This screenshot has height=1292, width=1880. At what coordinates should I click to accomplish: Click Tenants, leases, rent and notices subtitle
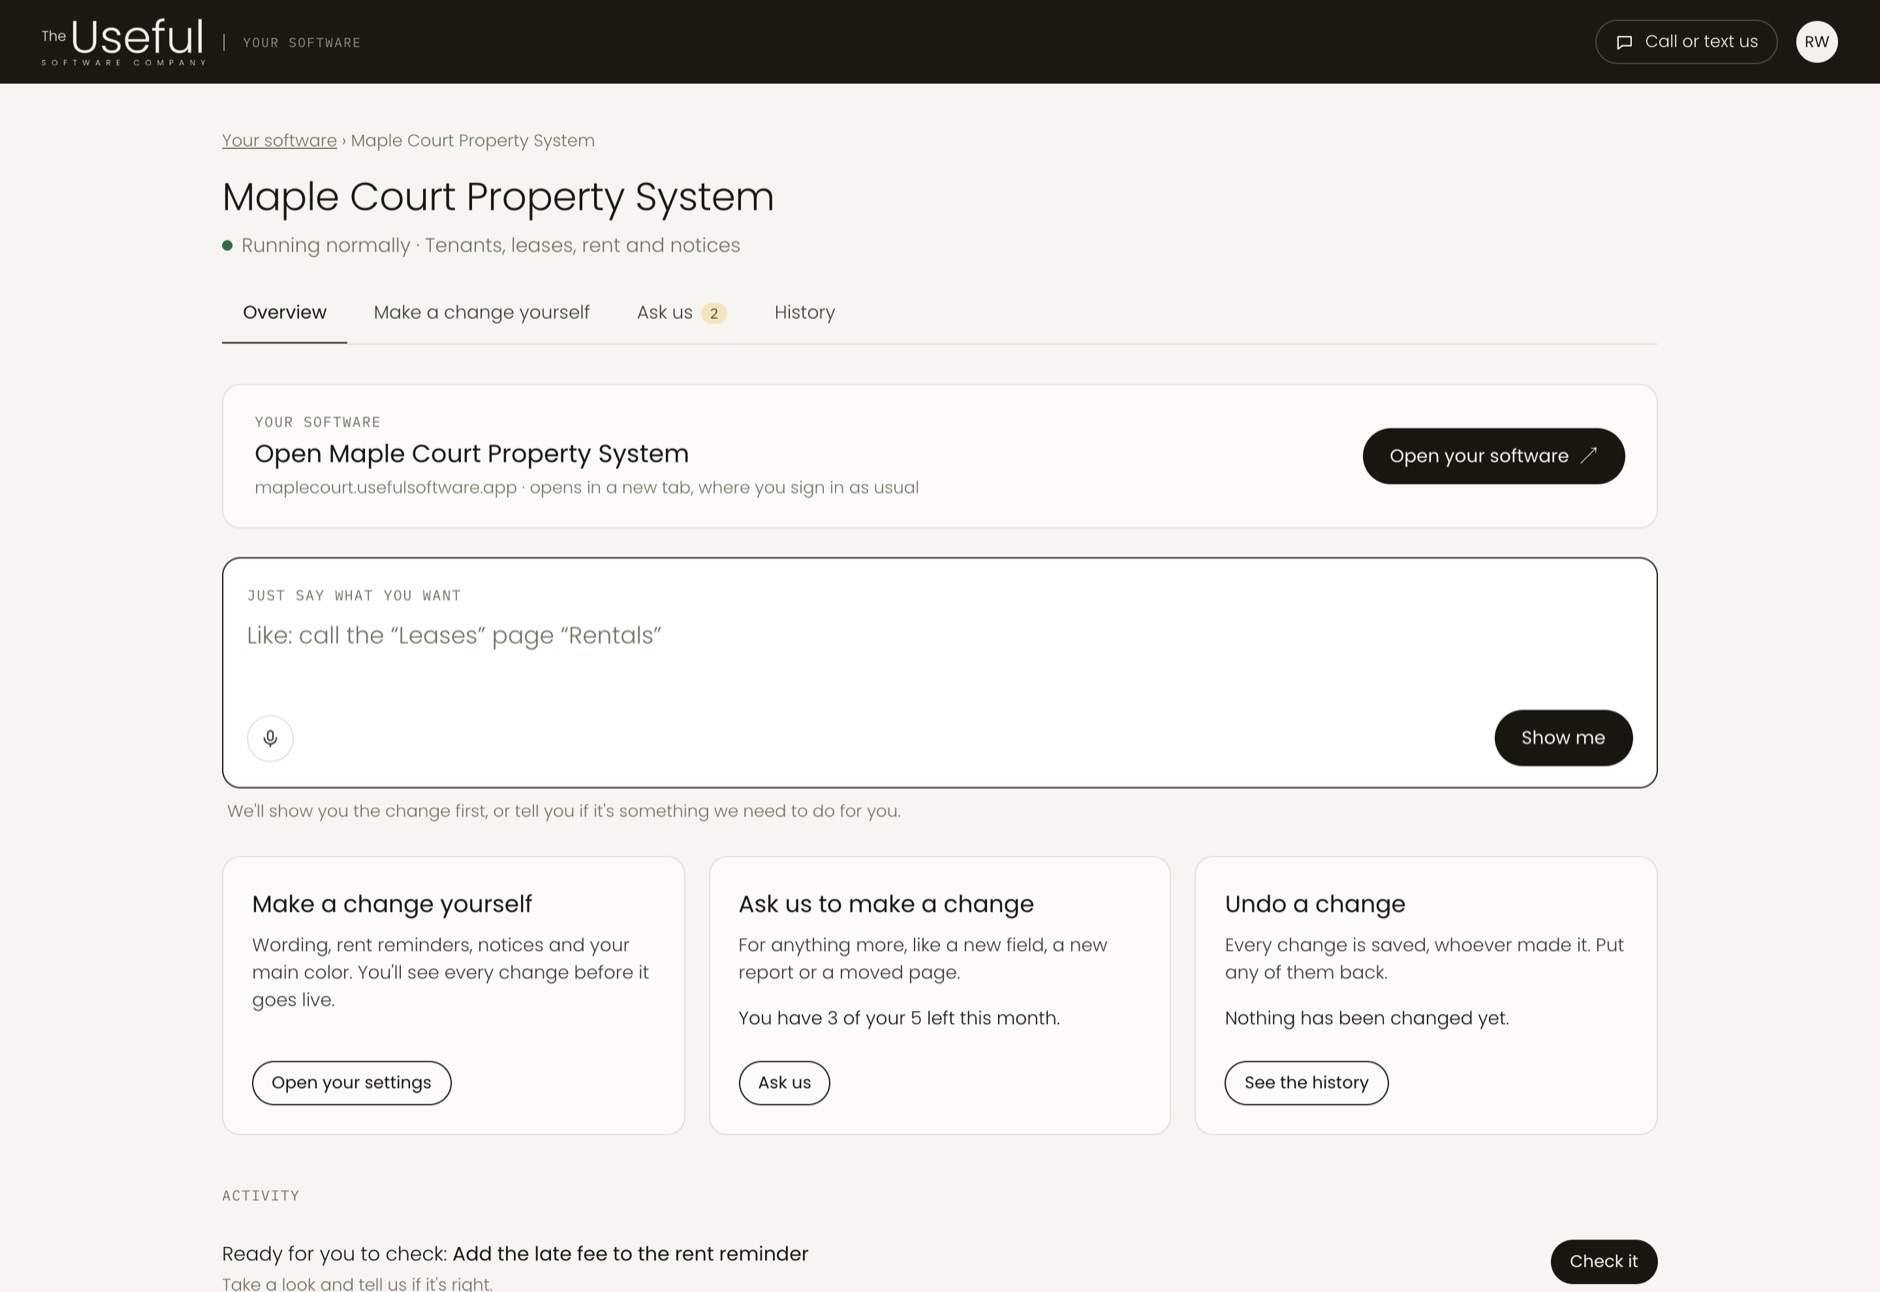click(583, 245)
